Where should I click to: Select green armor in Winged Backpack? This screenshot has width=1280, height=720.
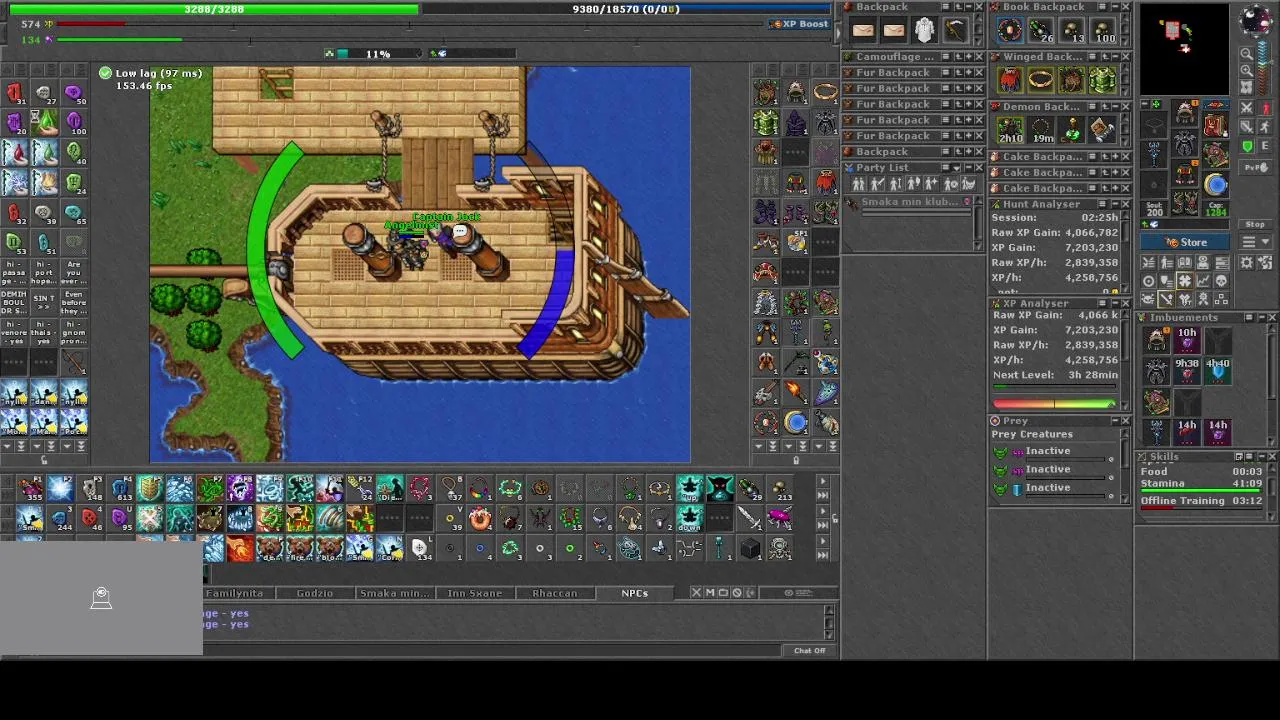(1102, 80)
